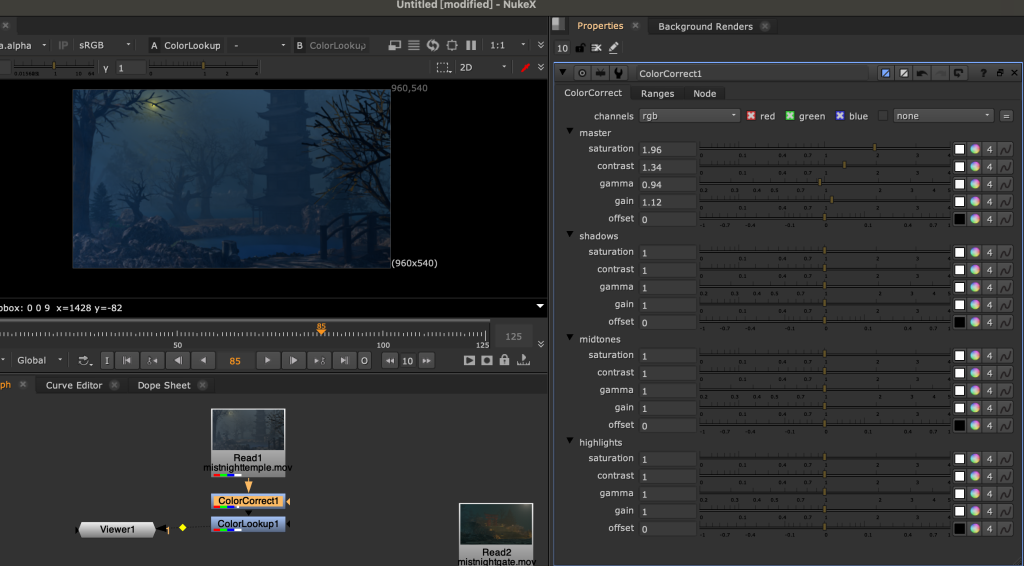The height and width of the screenshot is (566, 1024).
Task: Switch to the Node tab
Action: [x=704, y=93]
